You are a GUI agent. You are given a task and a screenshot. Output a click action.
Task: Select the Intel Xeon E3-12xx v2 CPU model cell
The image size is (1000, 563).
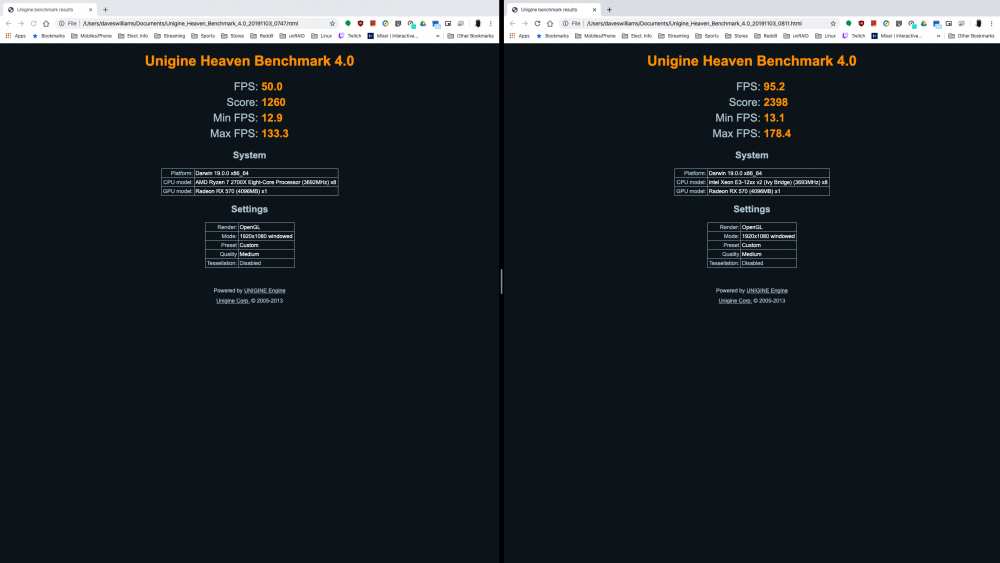click(x=768, y=182)
